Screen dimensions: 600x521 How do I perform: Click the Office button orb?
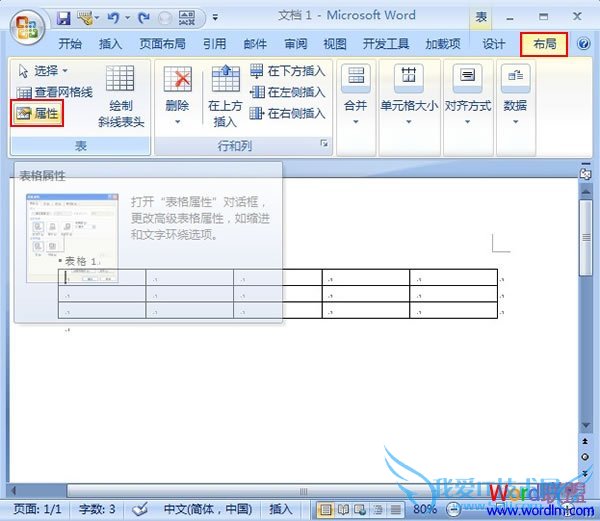[x=27, y=28]
